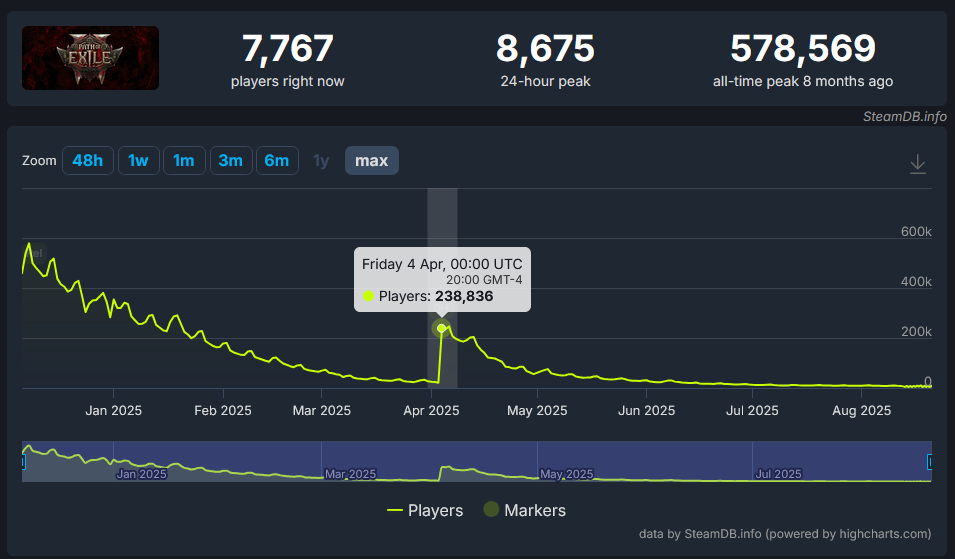Viewport: 955px width, 559px height.
Task: Toggle the Markers series in legend
Action: [524, 510]
